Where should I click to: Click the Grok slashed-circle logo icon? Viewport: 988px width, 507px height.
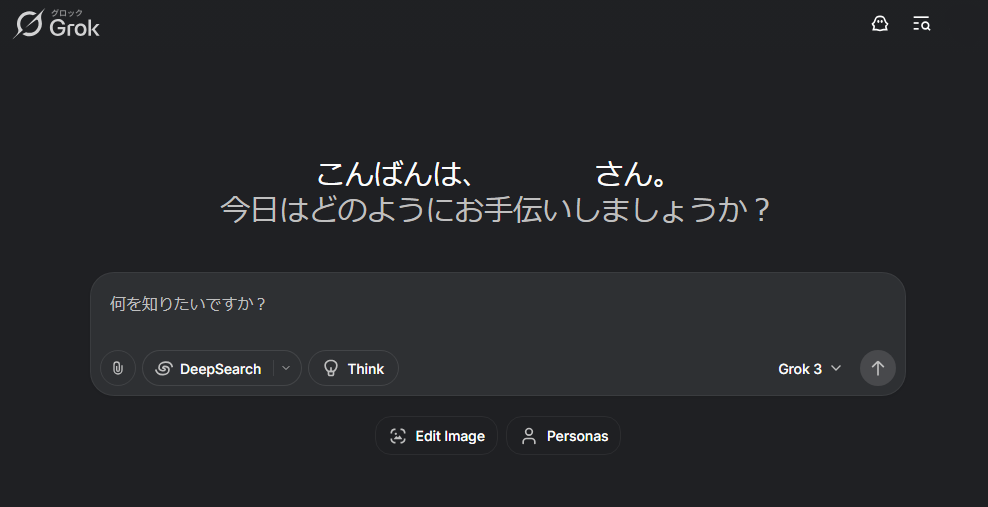[x=29, y=24]
